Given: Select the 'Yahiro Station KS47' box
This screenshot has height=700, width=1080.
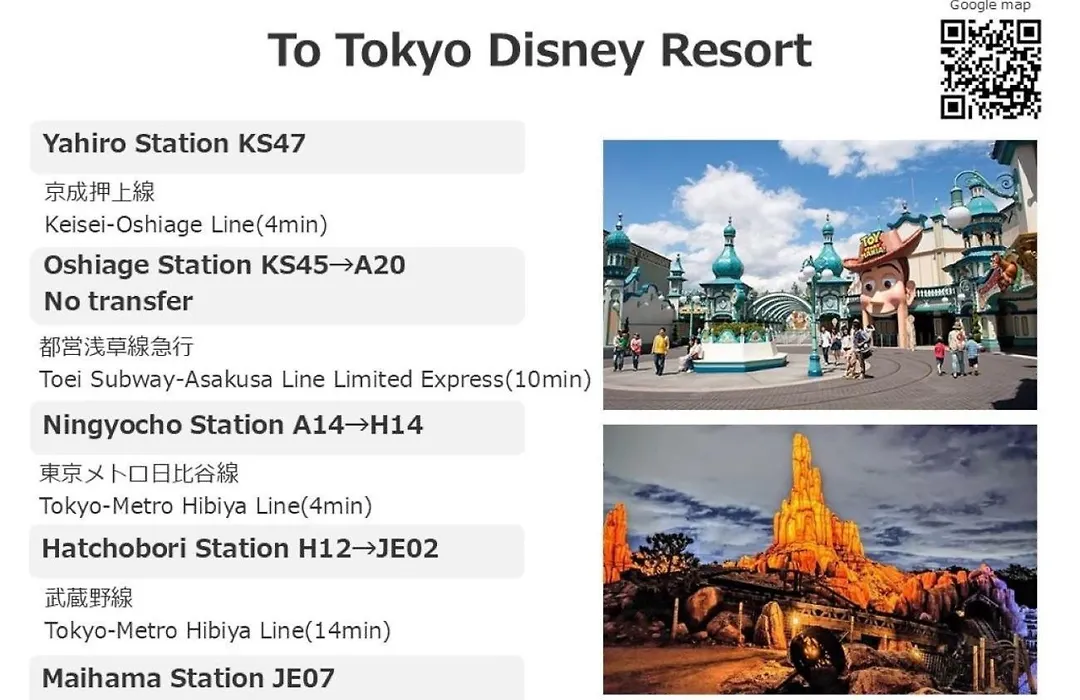Looking at the screenshot, I should pos(278,147).
